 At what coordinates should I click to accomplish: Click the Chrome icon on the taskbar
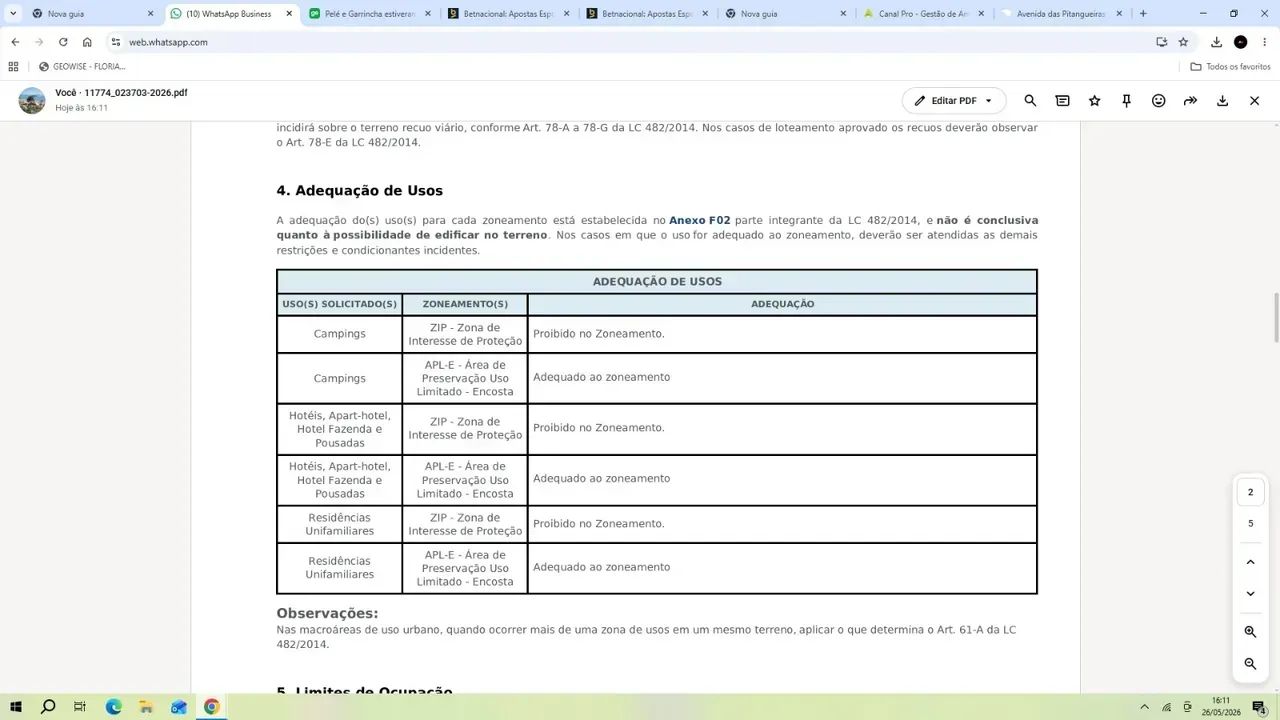[x=211, y=707]
